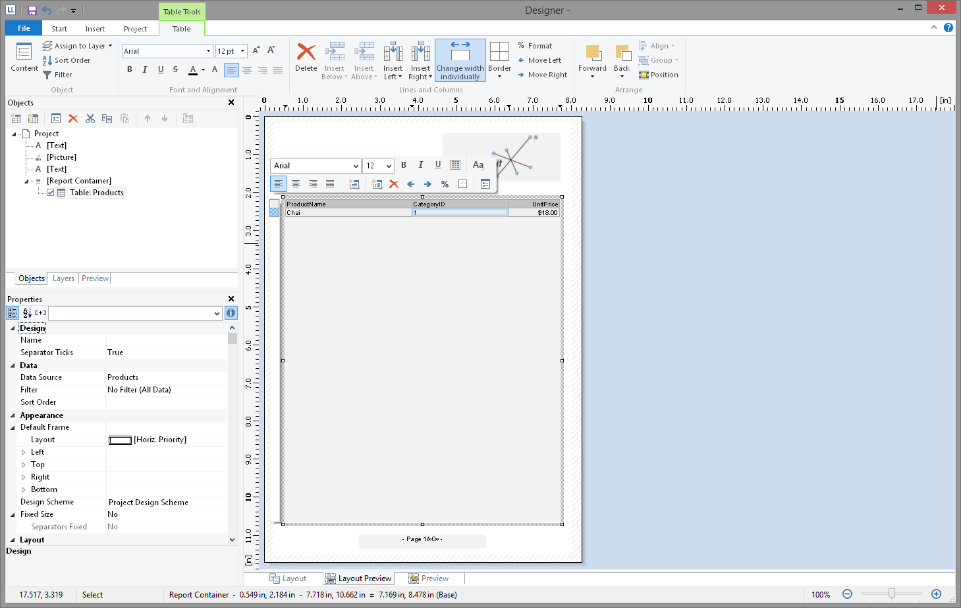Image resolution: width=961 pixels, height=608 pixels.
Task: Toggle Italic in the floating mini toolbar
Action: click(421, 165)
